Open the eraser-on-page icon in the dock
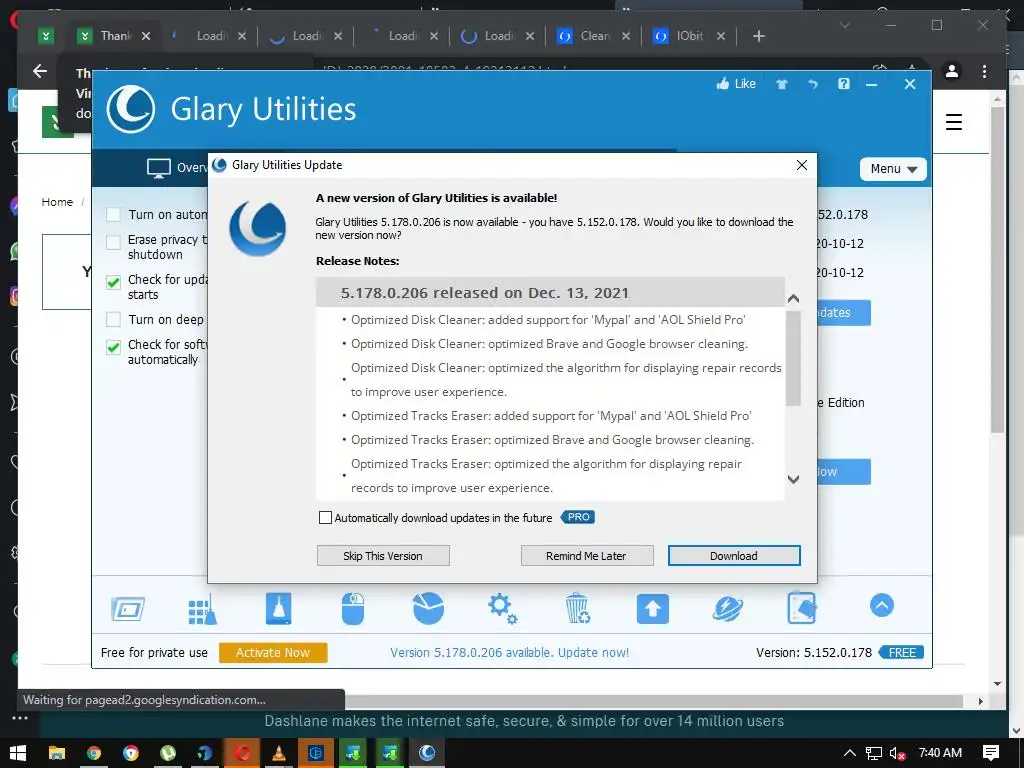 (802, 608)
